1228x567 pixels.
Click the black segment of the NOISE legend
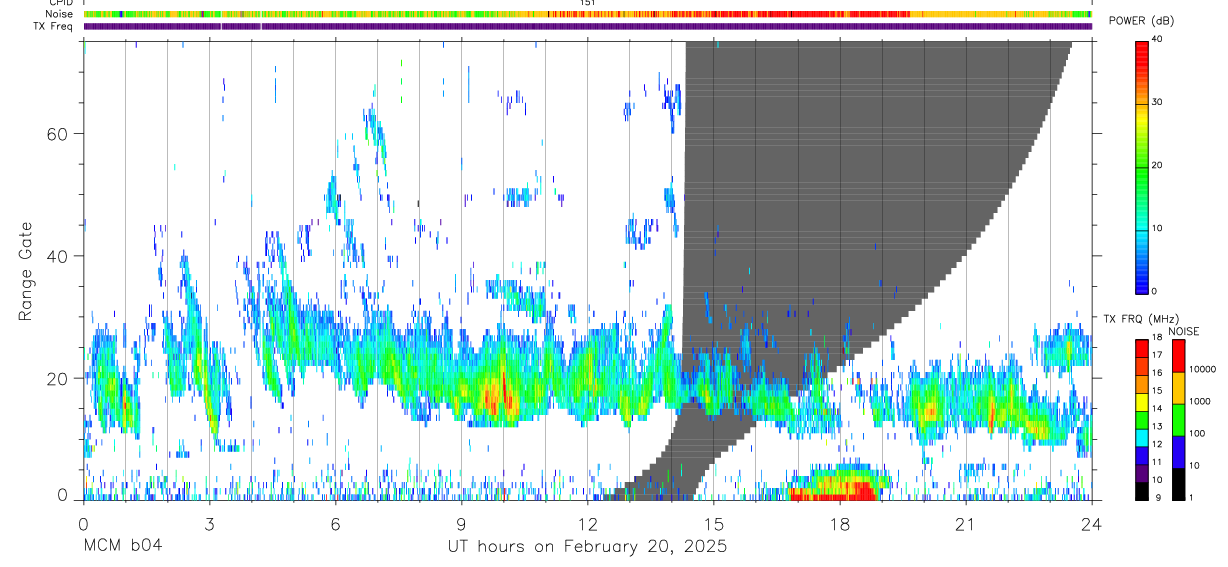pyautogui.click(x=1179, y=484)
